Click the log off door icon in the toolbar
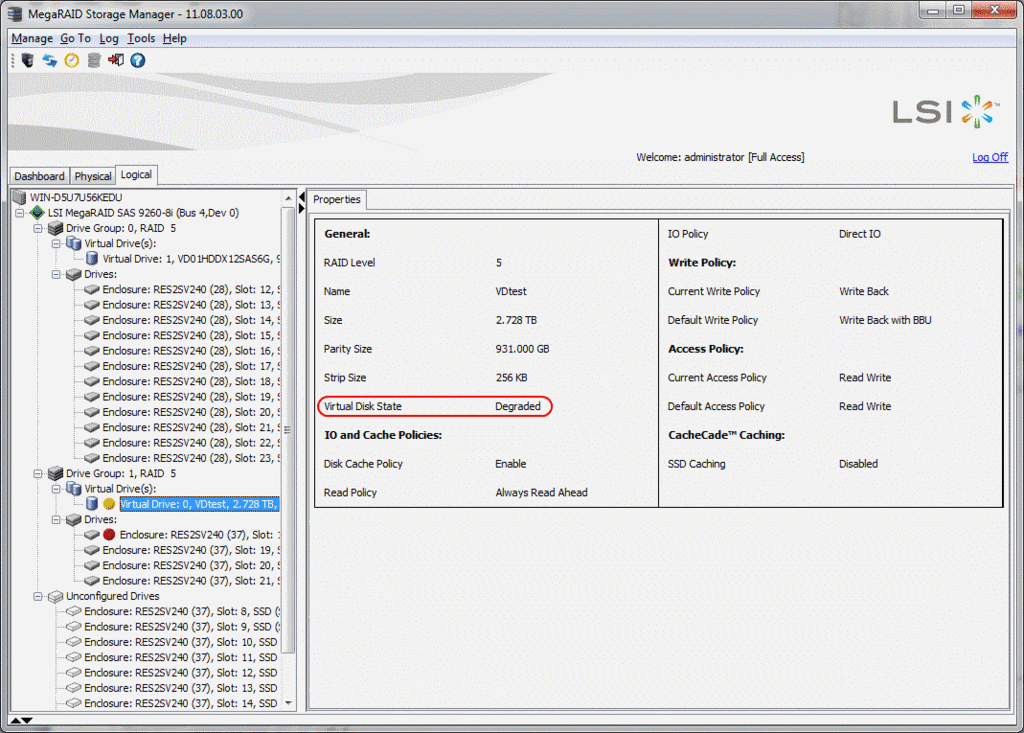Screen dimensions: 1024x733 click(116, 61)
